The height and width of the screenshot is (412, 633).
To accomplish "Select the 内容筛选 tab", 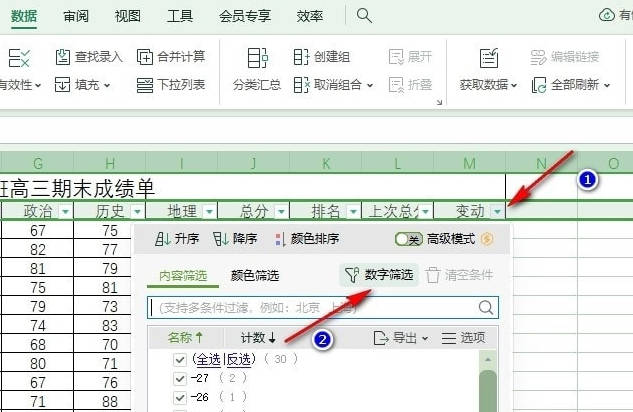I will click(183, 276).
